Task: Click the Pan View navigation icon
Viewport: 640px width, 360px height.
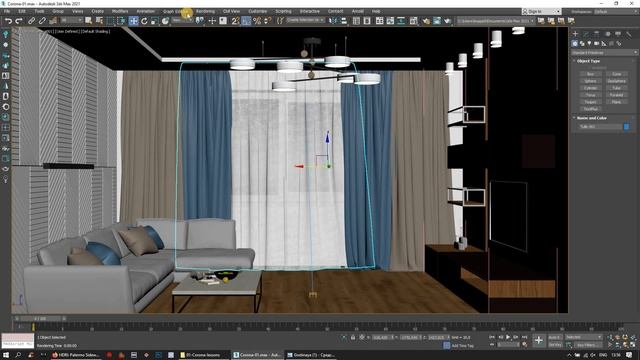Action: click(618, 345)
